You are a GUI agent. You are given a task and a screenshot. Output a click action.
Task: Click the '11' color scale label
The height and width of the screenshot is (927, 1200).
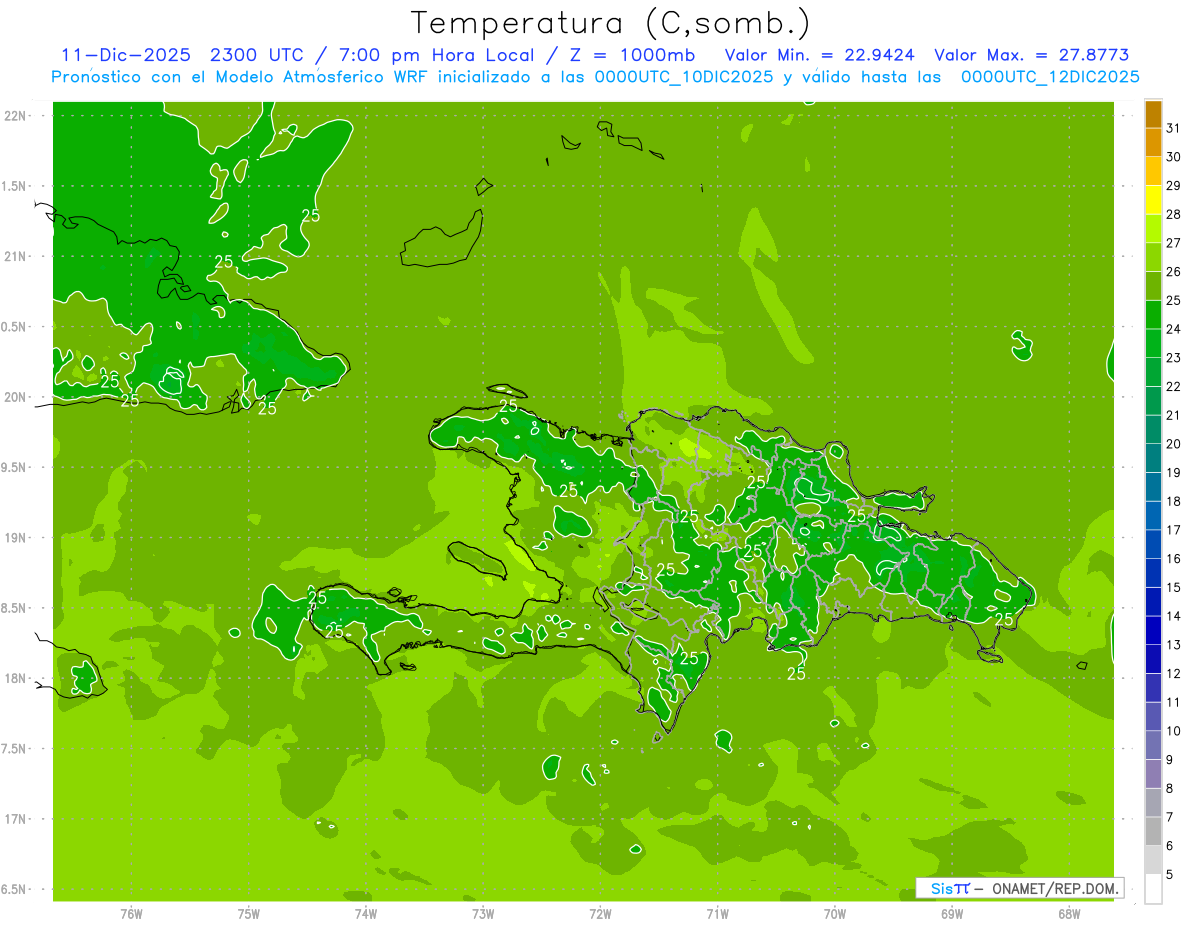[x=1174, y=702]
